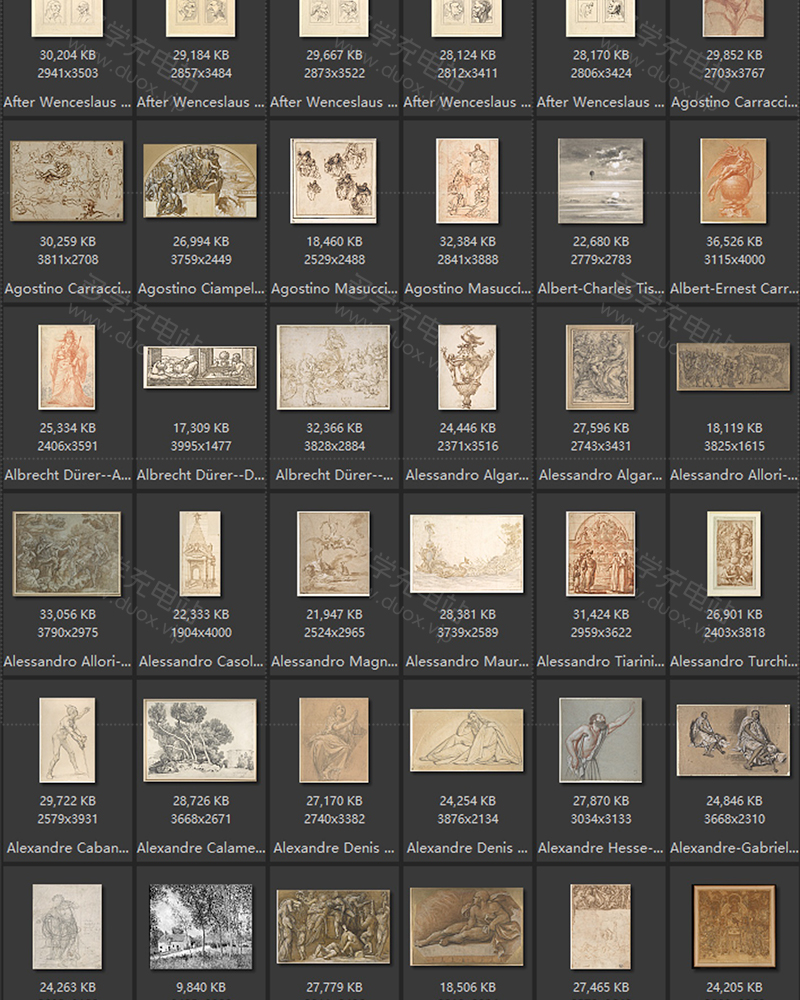Click the 'Alexandre Calame...' file name label

200,848
